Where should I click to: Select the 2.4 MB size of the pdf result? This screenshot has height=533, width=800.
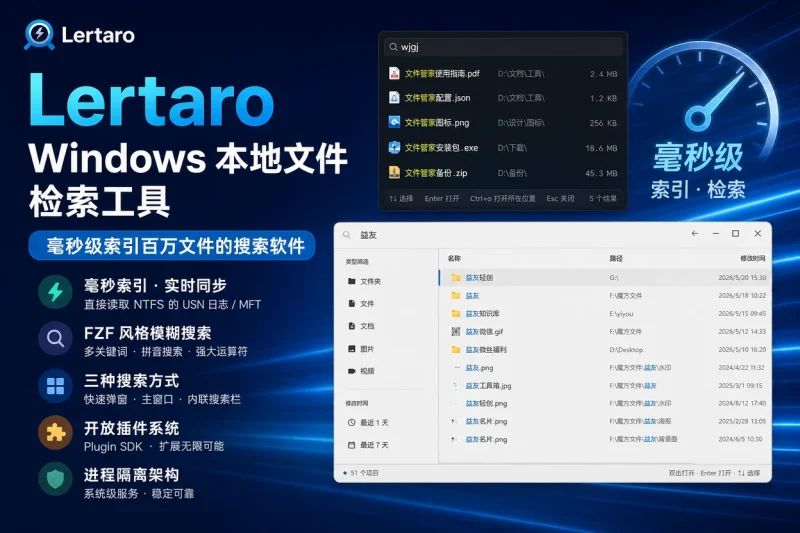[x=604, y=74]
